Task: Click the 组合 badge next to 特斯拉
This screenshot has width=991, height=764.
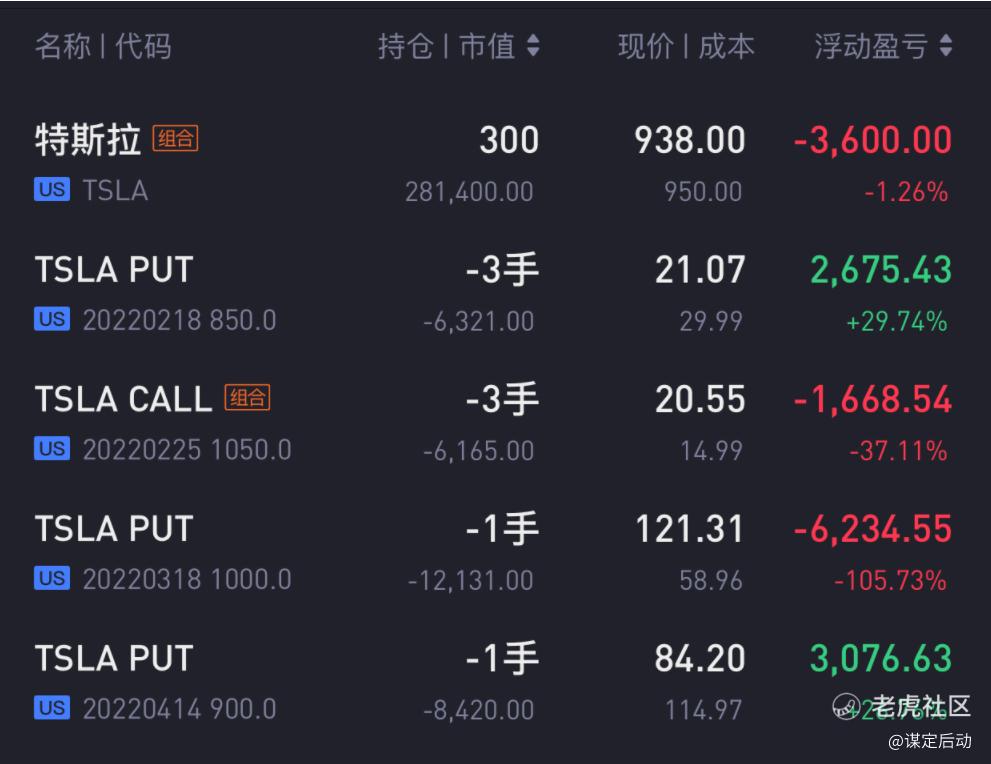Action: 175,139
